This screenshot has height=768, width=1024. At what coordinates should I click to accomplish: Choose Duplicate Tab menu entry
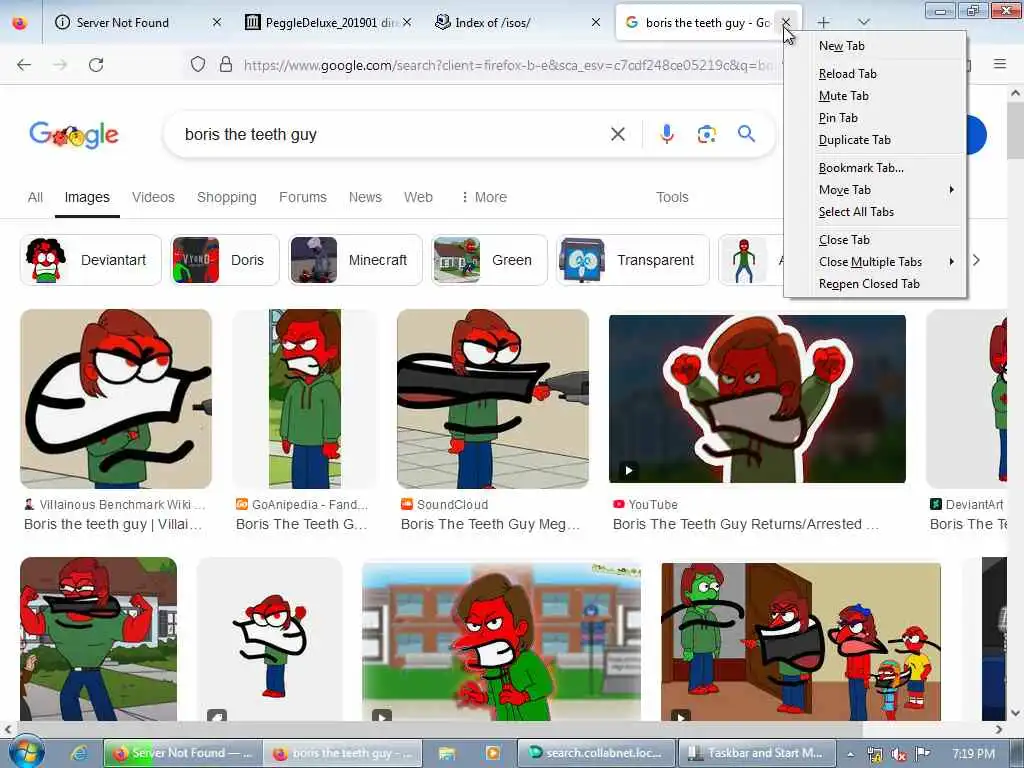click(875, 140)
